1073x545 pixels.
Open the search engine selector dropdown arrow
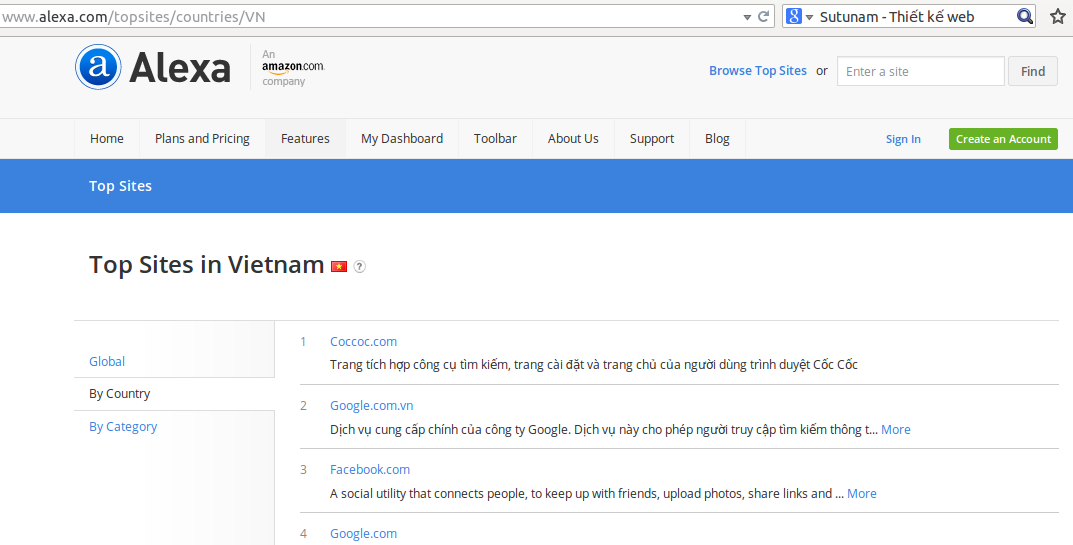click(810, 17)
